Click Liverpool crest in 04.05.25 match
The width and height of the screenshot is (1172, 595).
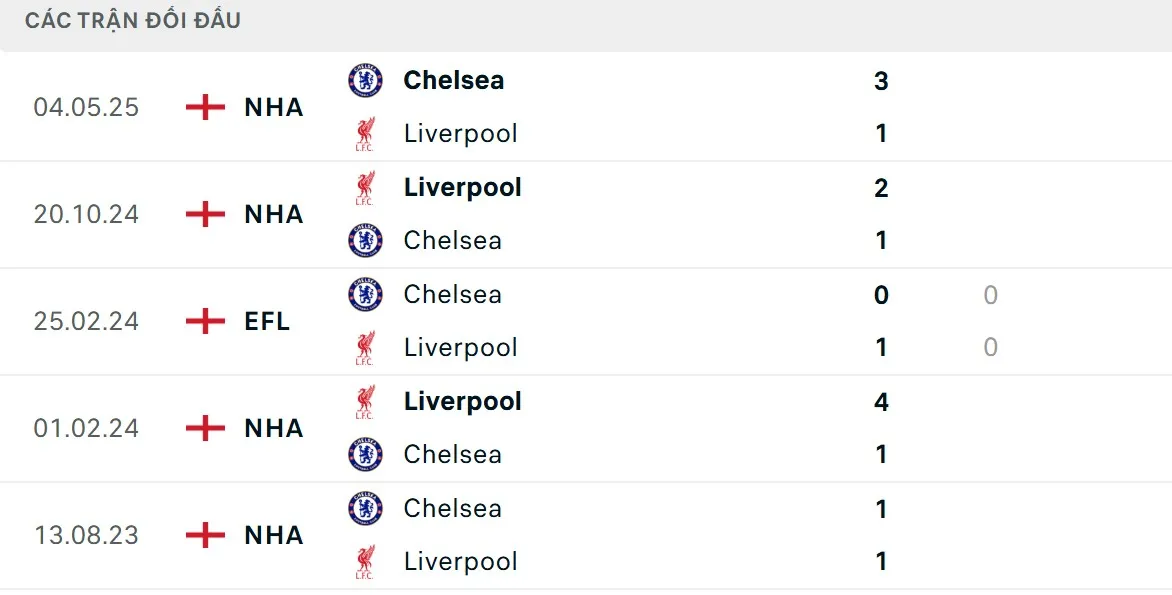tap(365, 133)
